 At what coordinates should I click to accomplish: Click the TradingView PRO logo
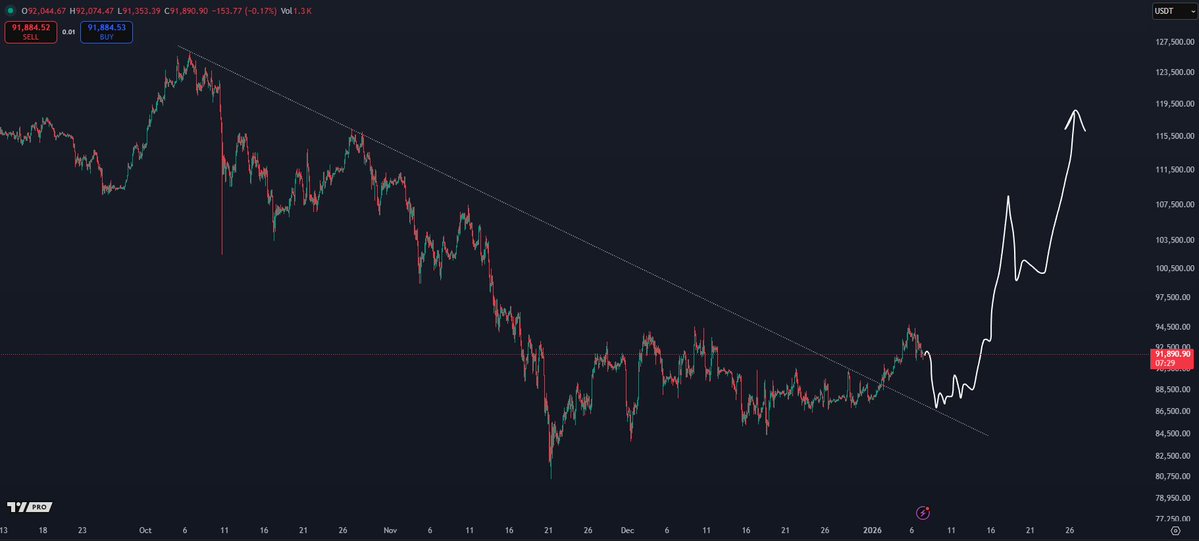[29, 507]
